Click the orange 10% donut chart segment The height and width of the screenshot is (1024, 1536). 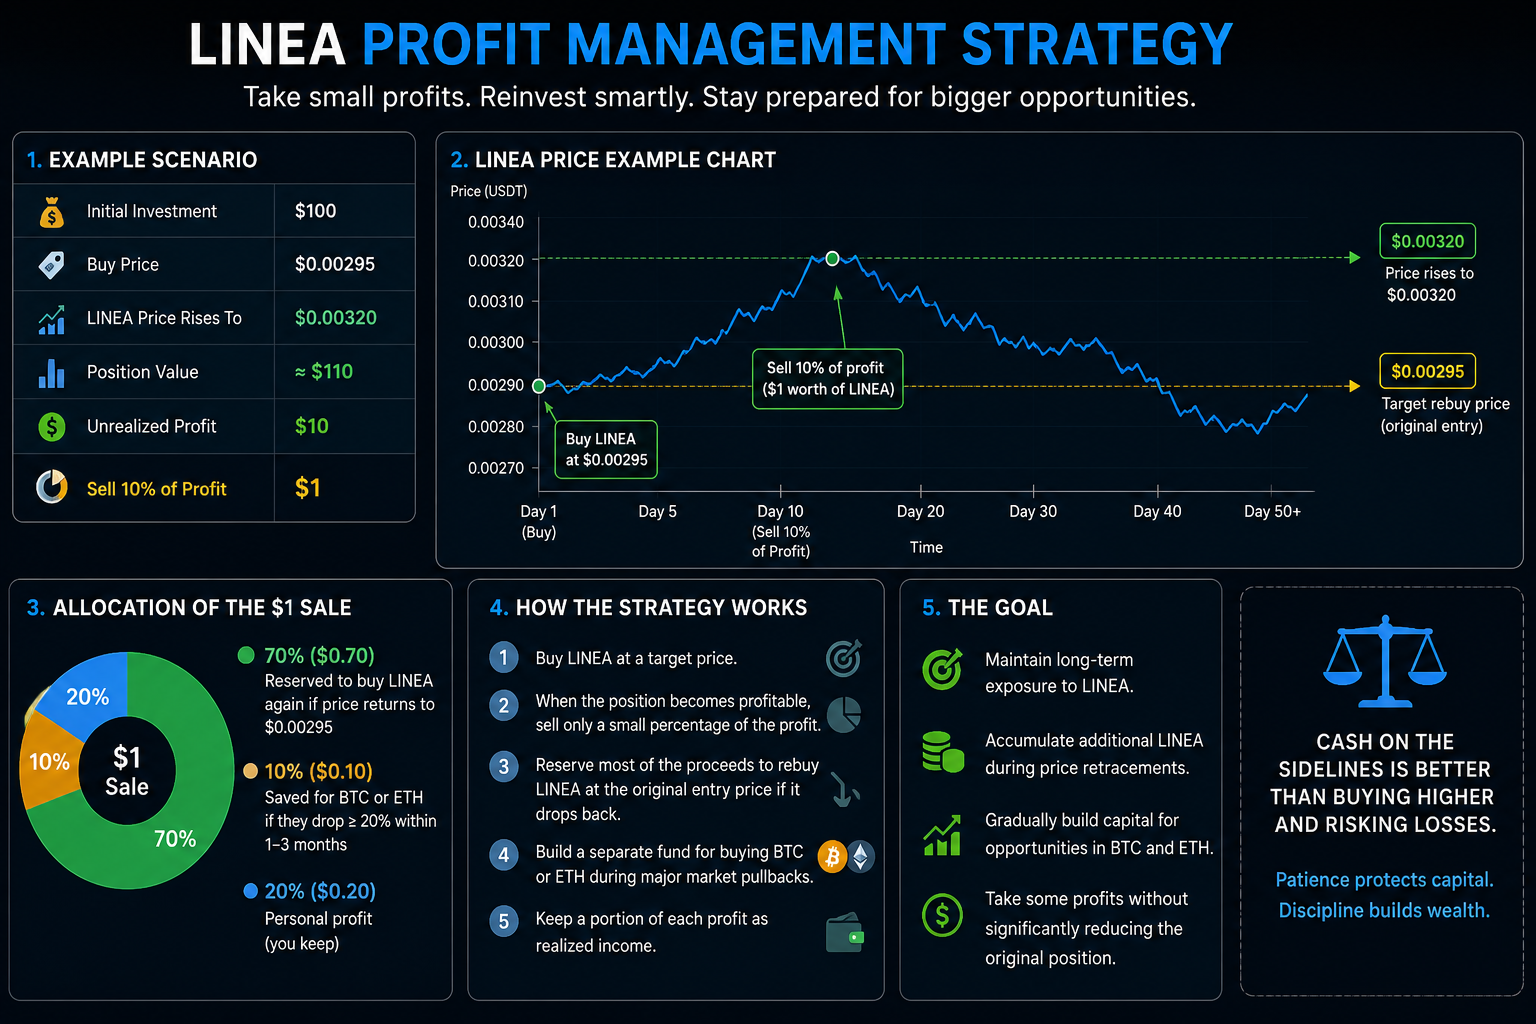point(48,763)
